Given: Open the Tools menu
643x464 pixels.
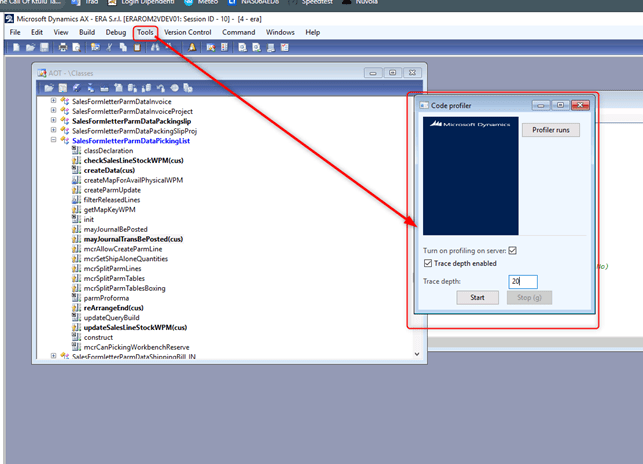Looking at the screenshot, I should (146, 32).
